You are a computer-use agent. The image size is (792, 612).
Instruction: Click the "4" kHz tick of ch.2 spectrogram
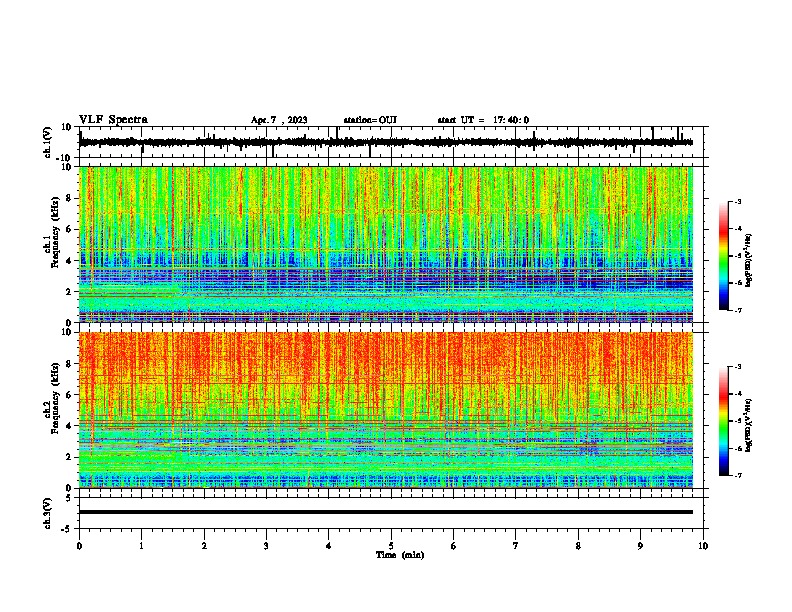(x=69, y=426)
